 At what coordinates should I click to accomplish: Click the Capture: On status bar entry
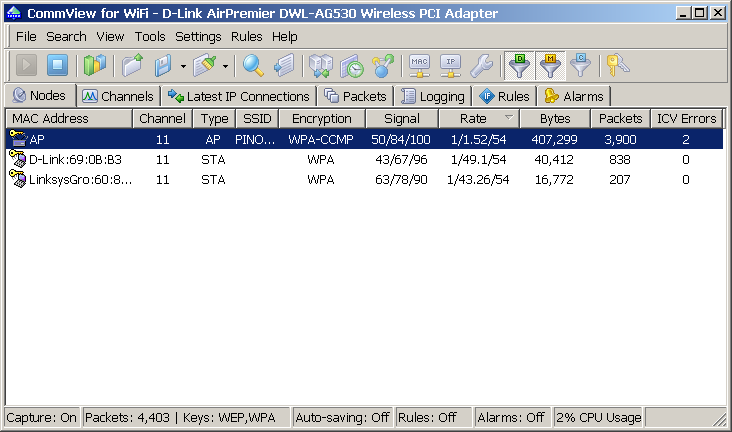[x=42, y=417]
